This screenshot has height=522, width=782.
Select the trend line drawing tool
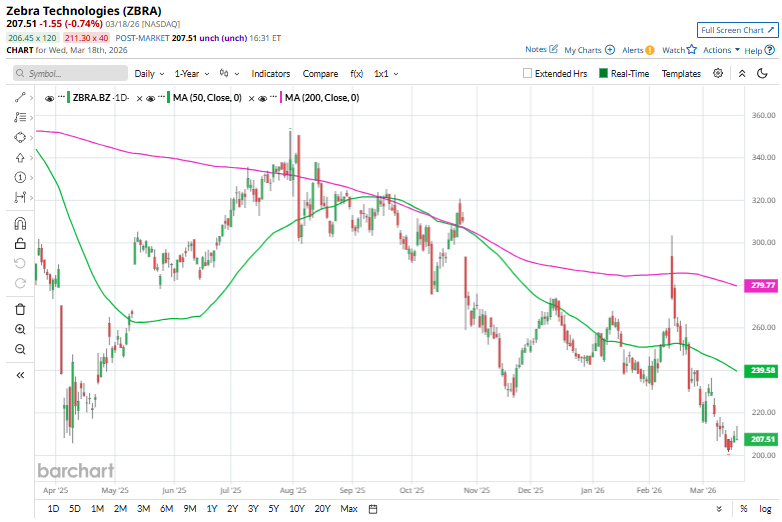coord(20,97)
